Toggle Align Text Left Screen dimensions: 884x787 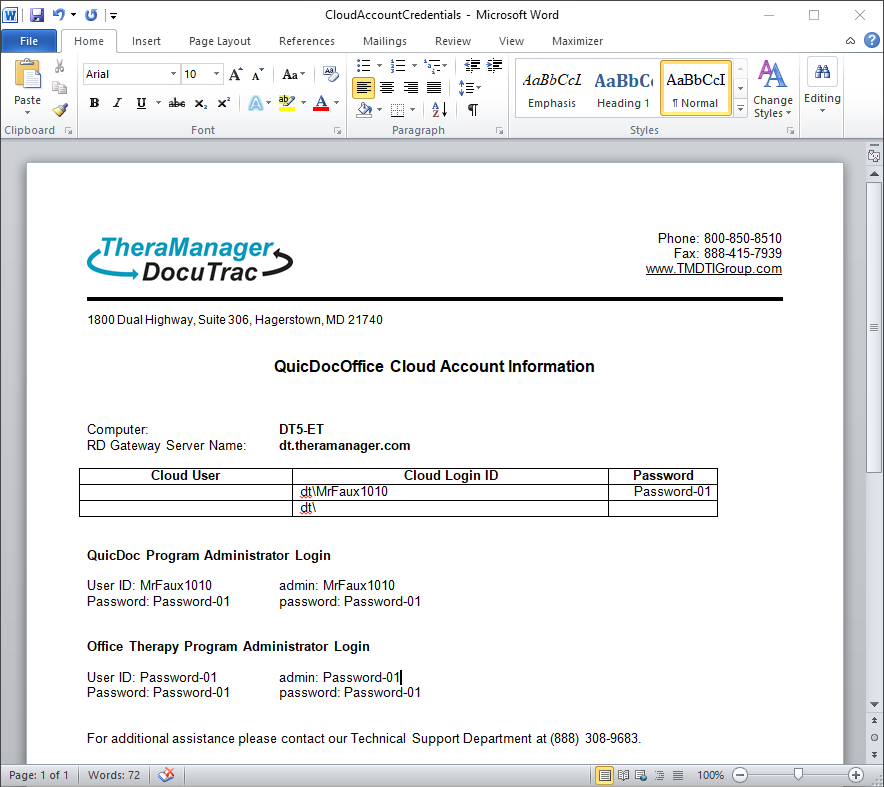click(364, 87)
